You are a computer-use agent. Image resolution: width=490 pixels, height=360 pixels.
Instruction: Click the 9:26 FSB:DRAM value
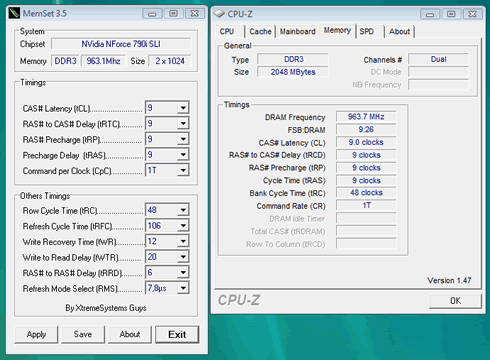[x=366, y=129]
